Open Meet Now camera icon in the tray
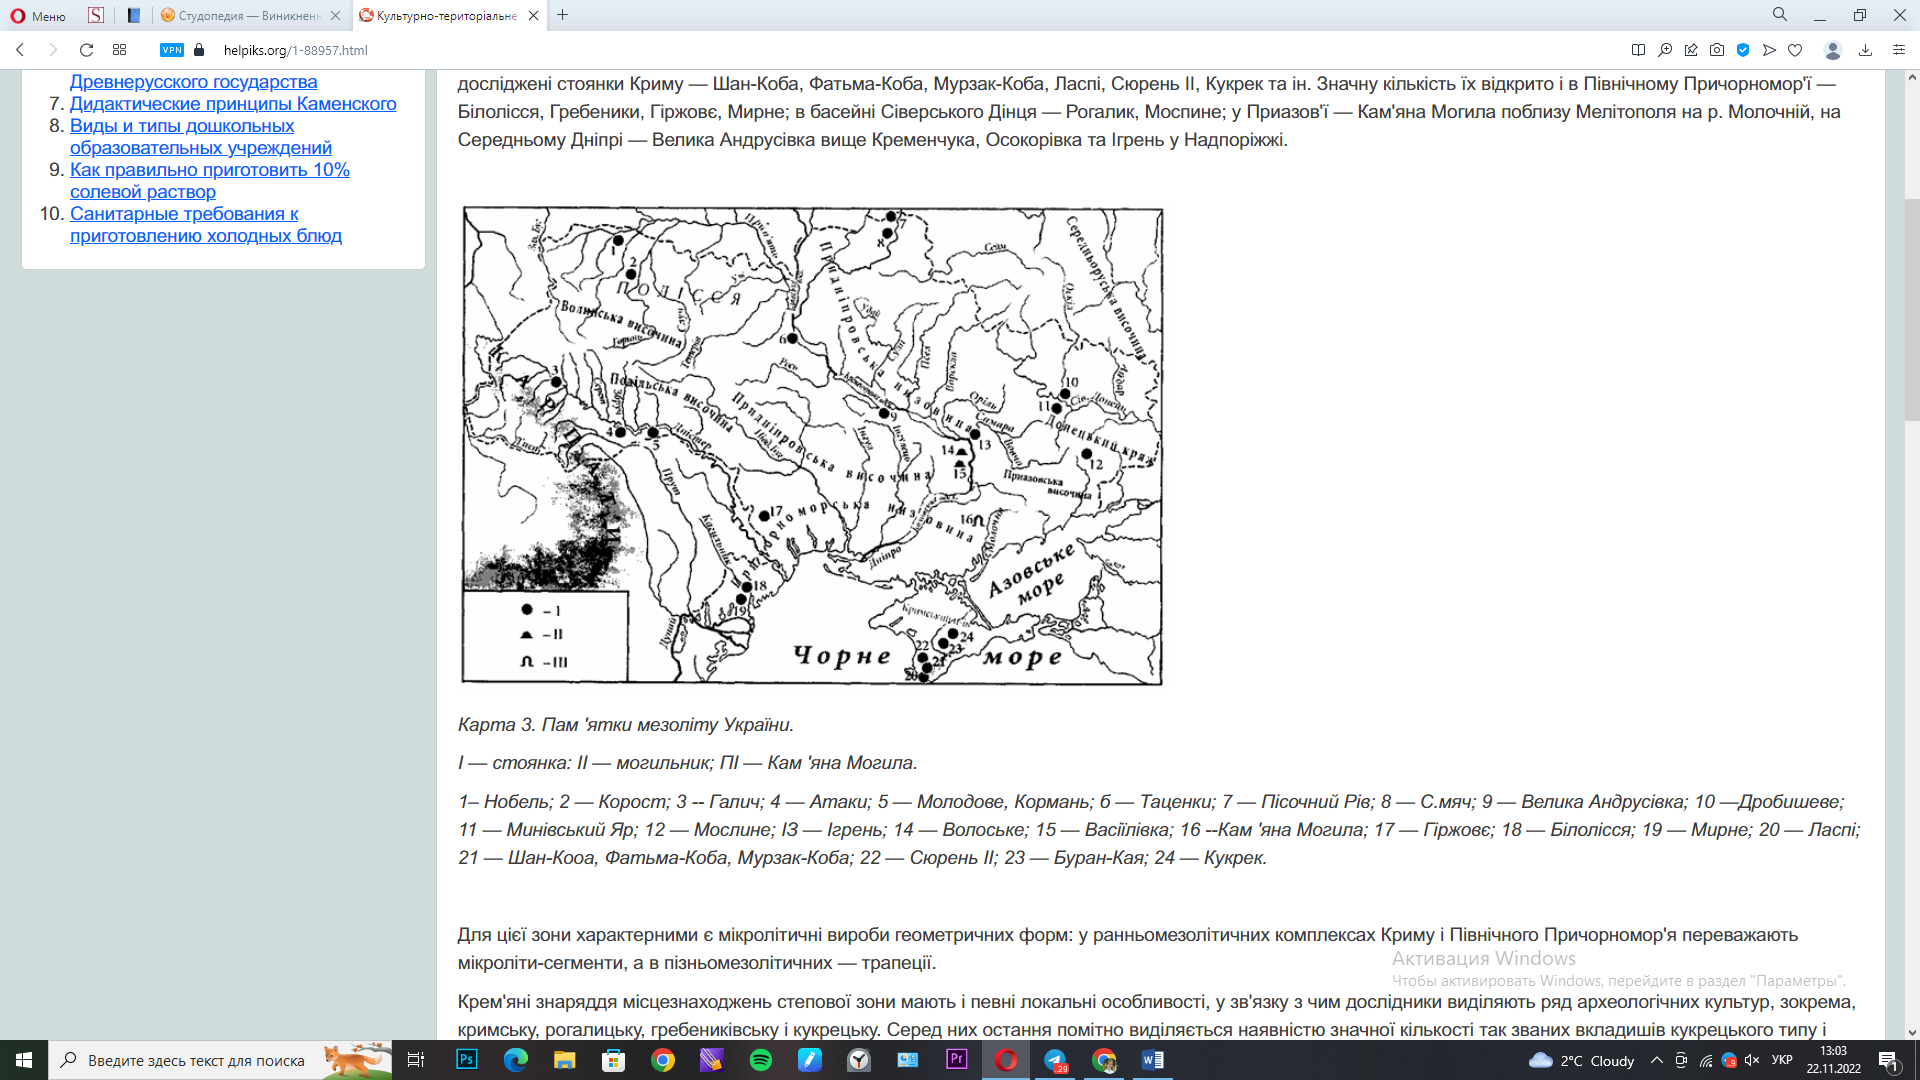Screen dimensions: 1920x1080 1681,1060
